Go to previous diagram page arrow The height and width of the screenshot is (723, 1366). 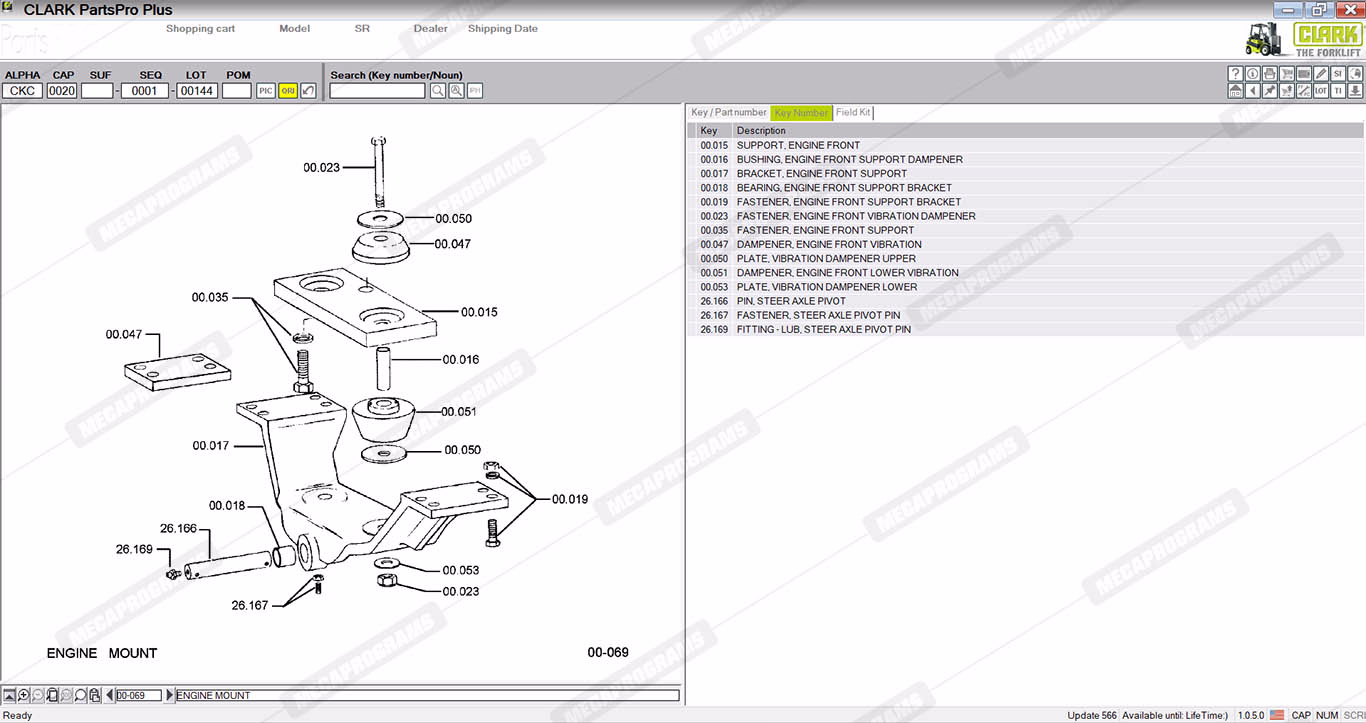tap(109, 695)
